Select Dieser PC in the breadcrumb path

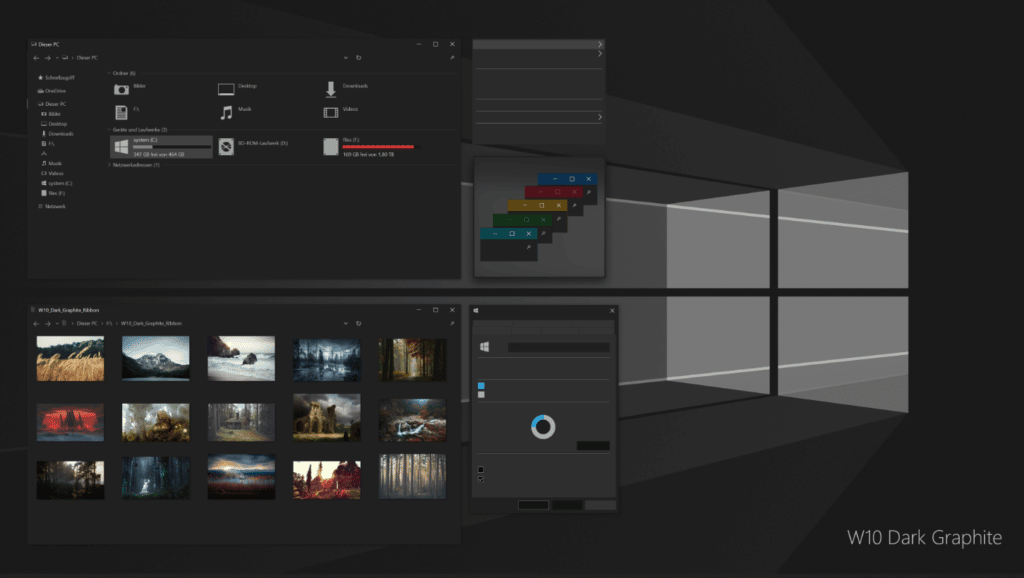[x=87, y=58]
